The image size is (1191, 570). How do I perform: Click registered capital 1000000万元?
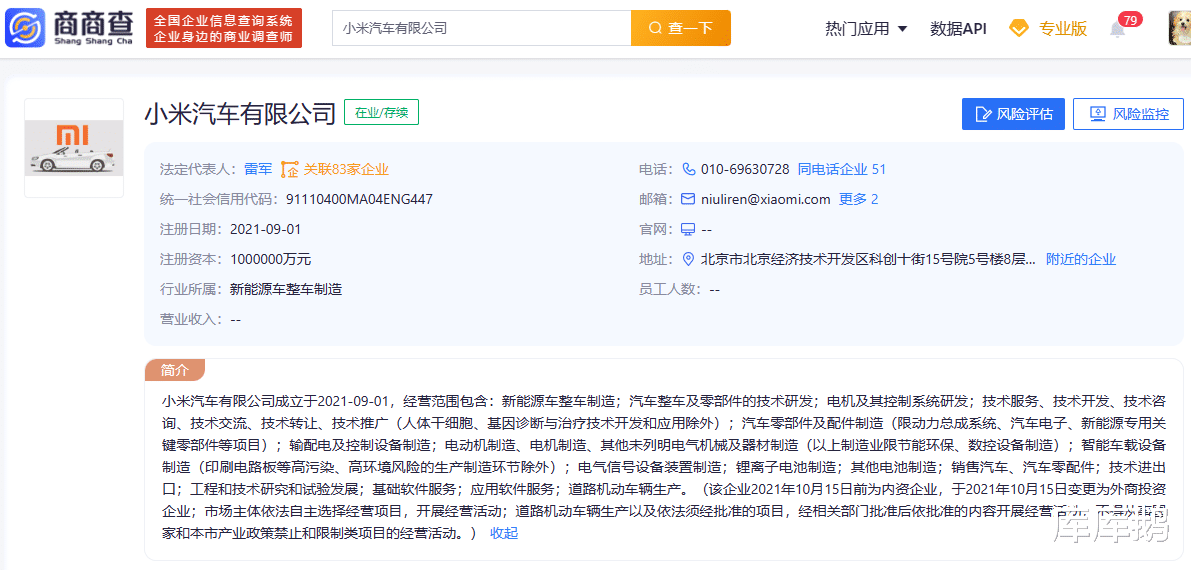[270, 259]
